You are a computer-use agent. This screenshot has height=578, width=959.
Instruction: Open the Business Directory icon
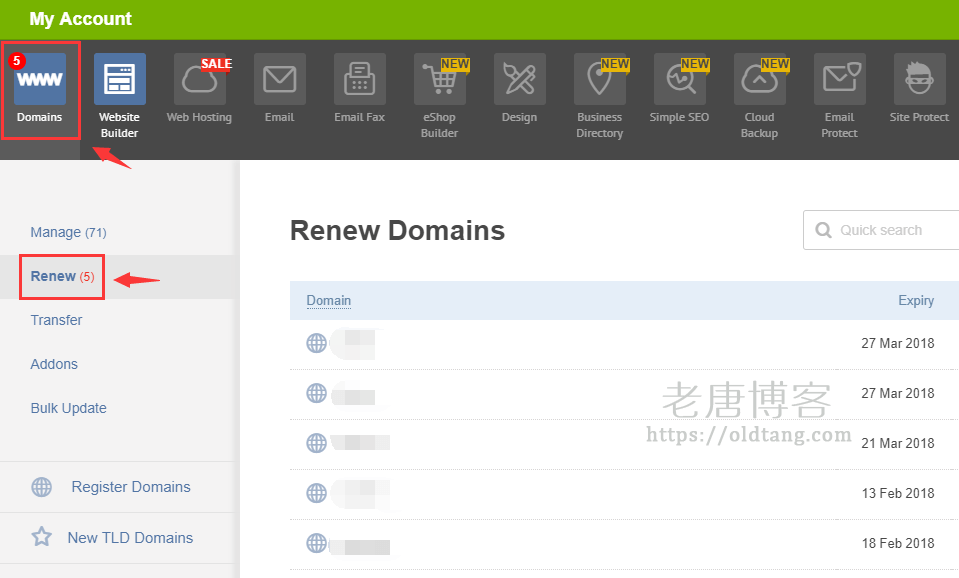600,80
